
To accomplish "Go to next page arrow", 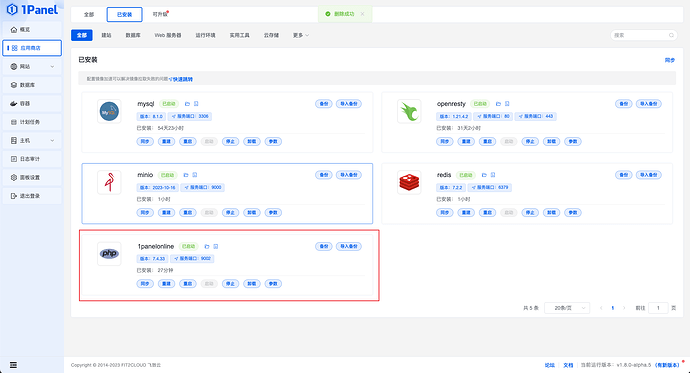I will (x=624, y=308).
